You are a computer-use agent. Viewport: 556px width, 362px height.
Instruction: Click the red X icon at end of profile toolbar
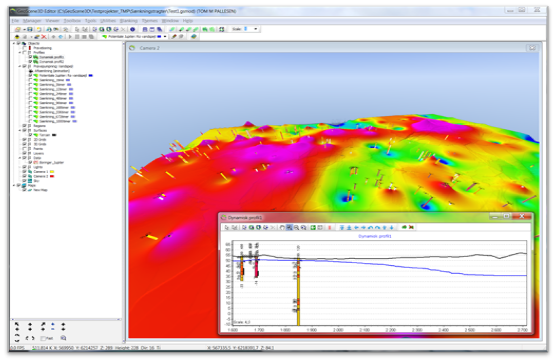click(411, 227)
